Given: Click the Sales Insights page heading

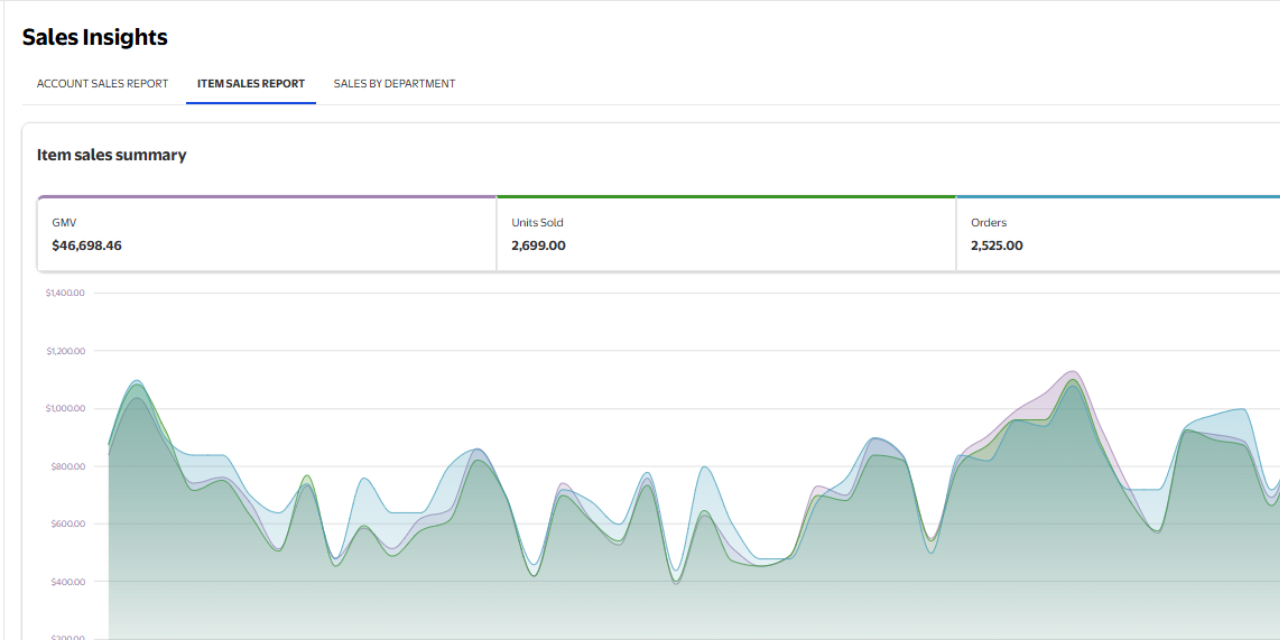Looking at the screenshot, I should point(95,38).
